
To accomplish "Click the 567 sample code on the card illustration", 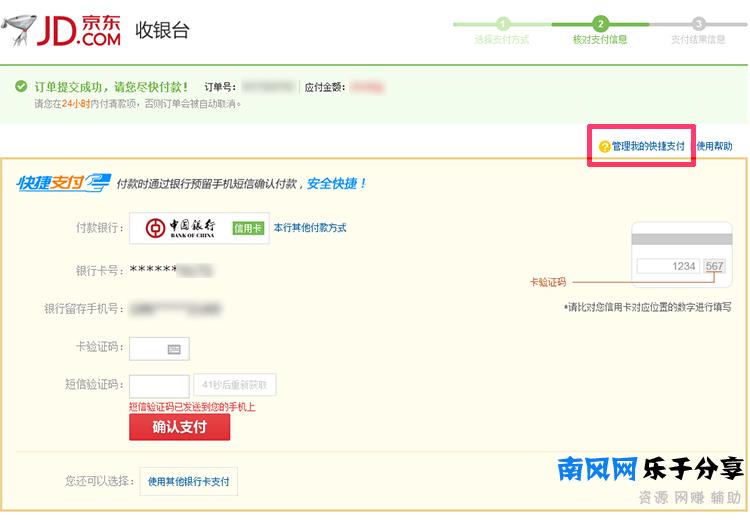I will [714, 266].
